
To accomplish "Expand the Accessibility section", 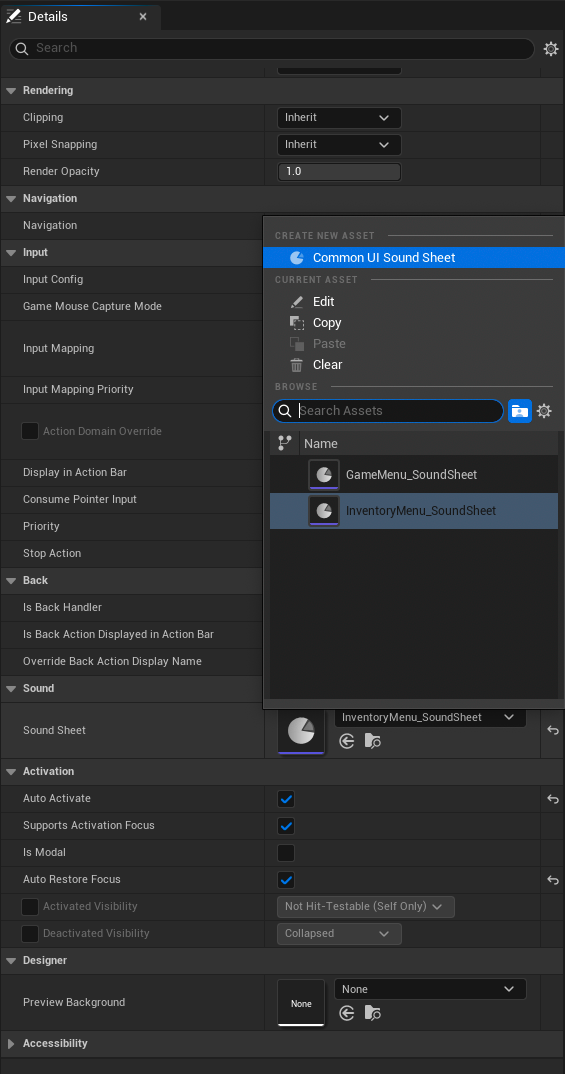I will click(x=11, y=1043).
